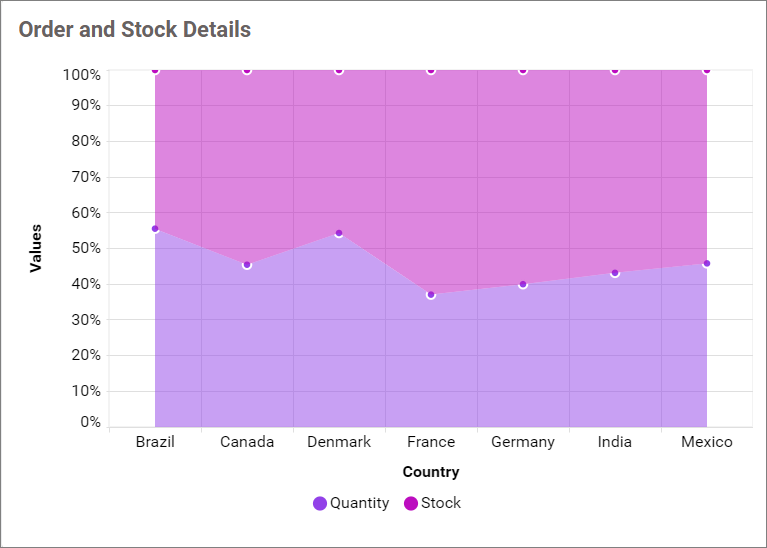Click the Quantity data point for Canada
The width and height of the screenshot is (767, 548).
(x=247, y=265)
